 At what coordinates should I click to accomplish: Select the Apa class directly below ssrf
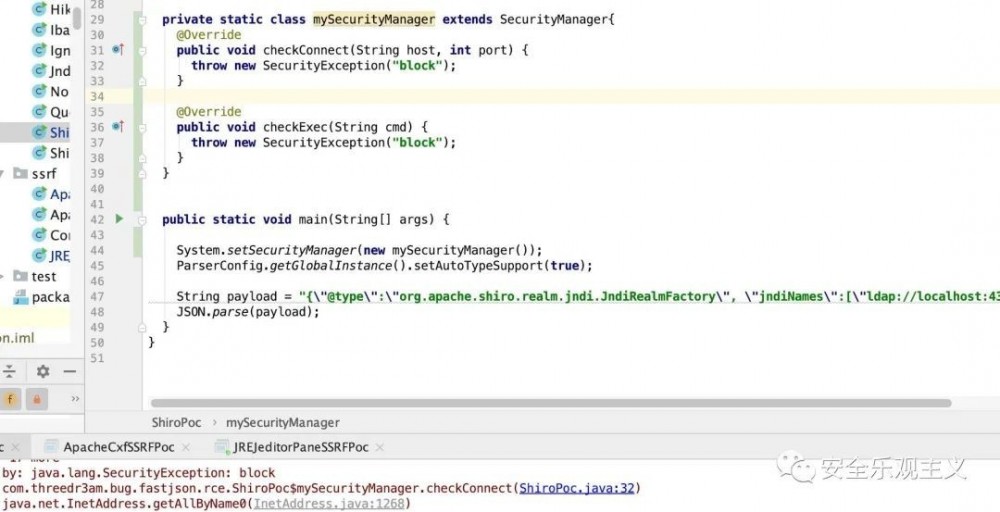(51, 194)
